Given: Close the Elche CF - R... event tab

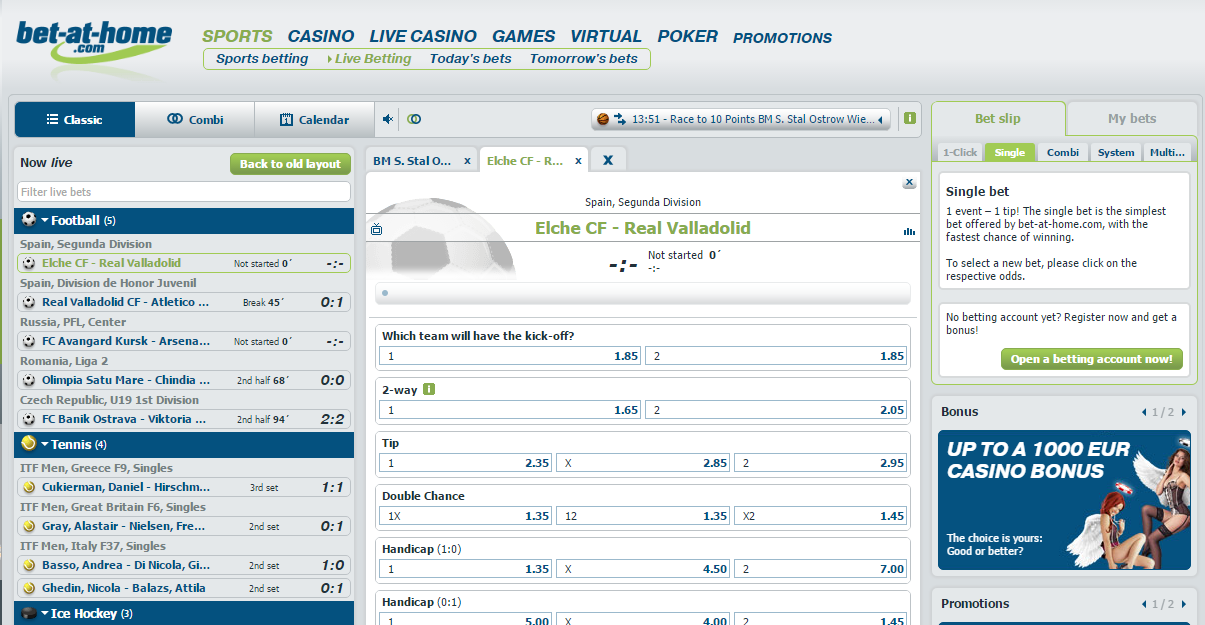Looking at the screenshot, I should tap(578, 161).
